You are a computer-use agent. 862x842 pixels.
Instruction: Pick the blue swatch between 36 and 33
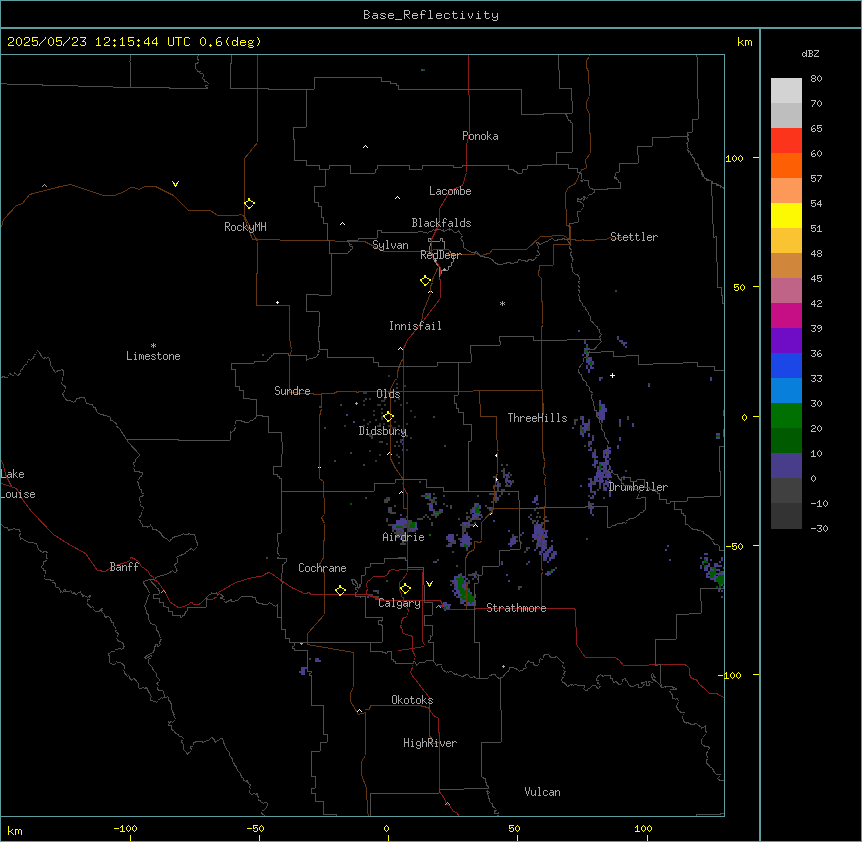[x=786, y=365]
